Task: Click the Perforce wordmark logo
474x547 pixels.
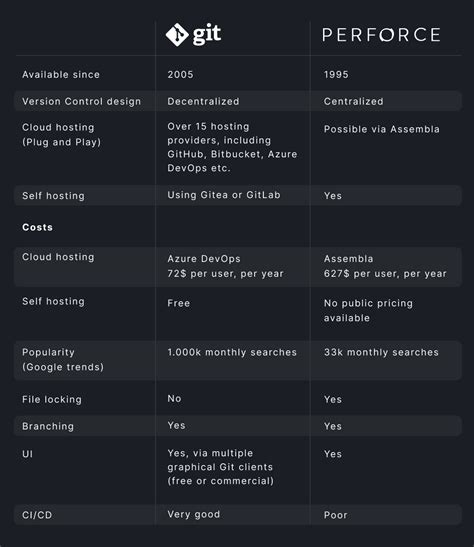Action: point(381,35)
